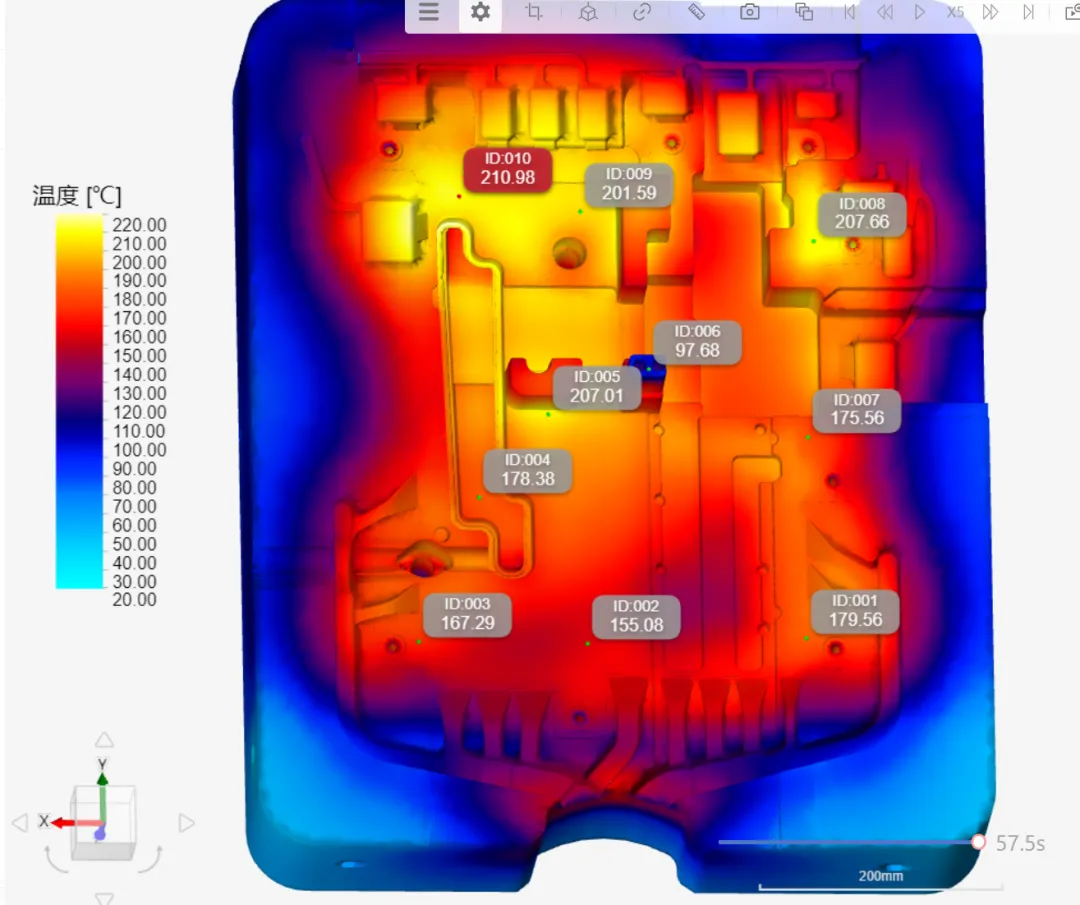Rotate view up with the top triangle arrow
The image size is (1080, 905).
[x=104, y=740]
